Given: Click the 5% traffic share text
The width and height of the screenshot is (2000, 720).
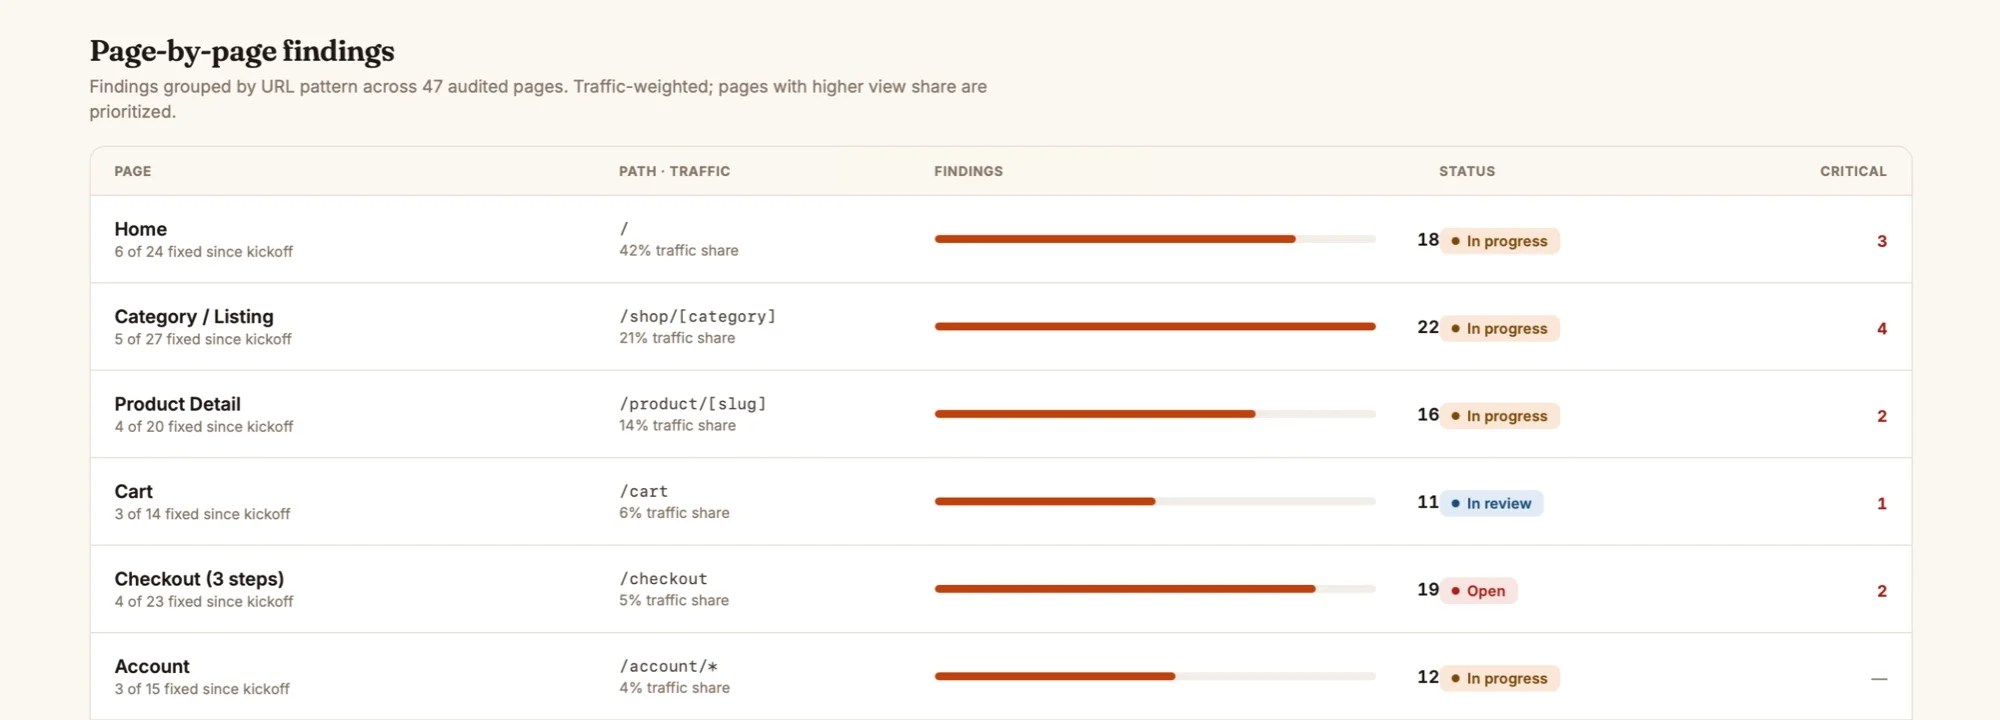Looking at the screenshot, I should point(674,601).
